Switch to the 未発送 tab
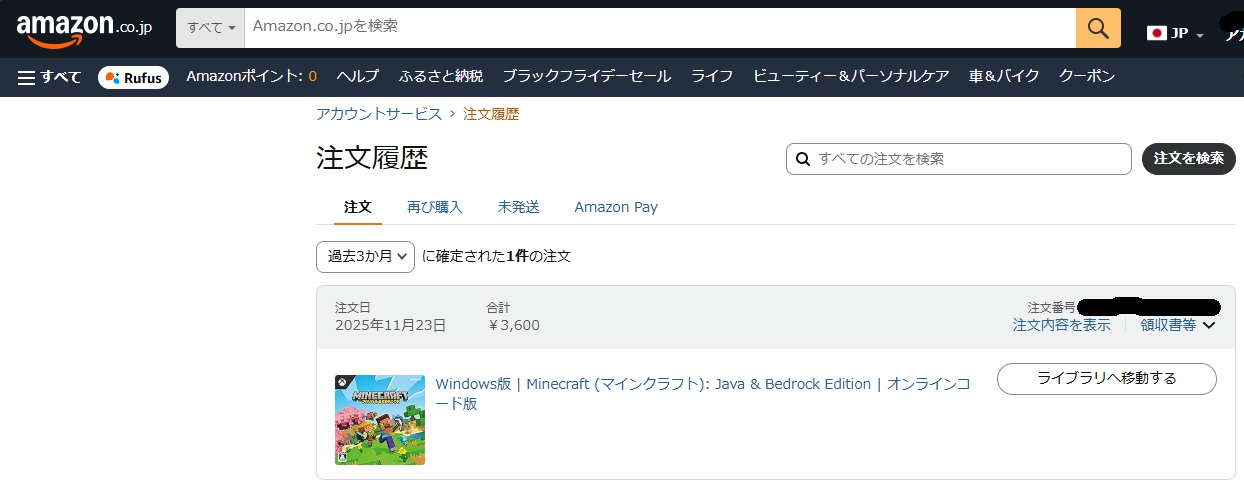This screenshot has width=1244, height=491. coord(518,207)
